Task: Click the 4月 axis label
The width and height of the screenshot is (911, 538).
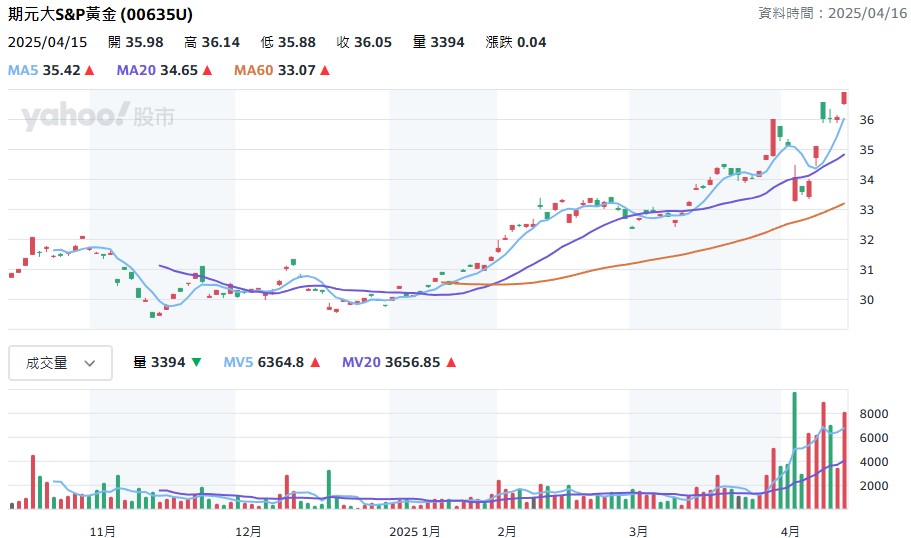Action: coord(791,532)
